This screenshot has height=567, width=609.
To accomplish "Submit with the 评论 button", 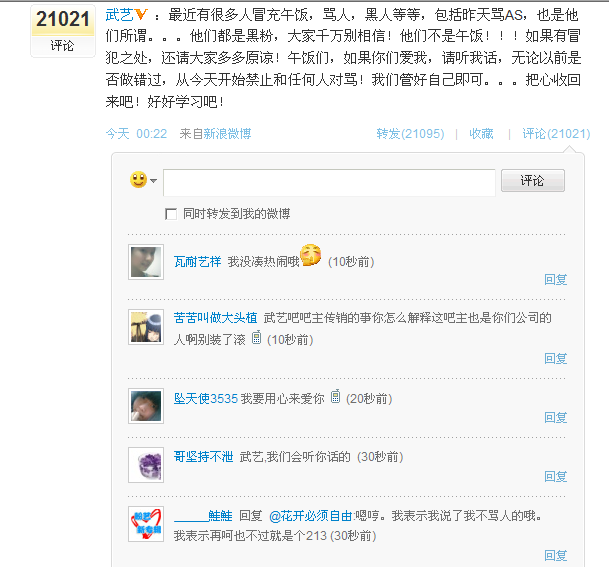I will [532, 181].
